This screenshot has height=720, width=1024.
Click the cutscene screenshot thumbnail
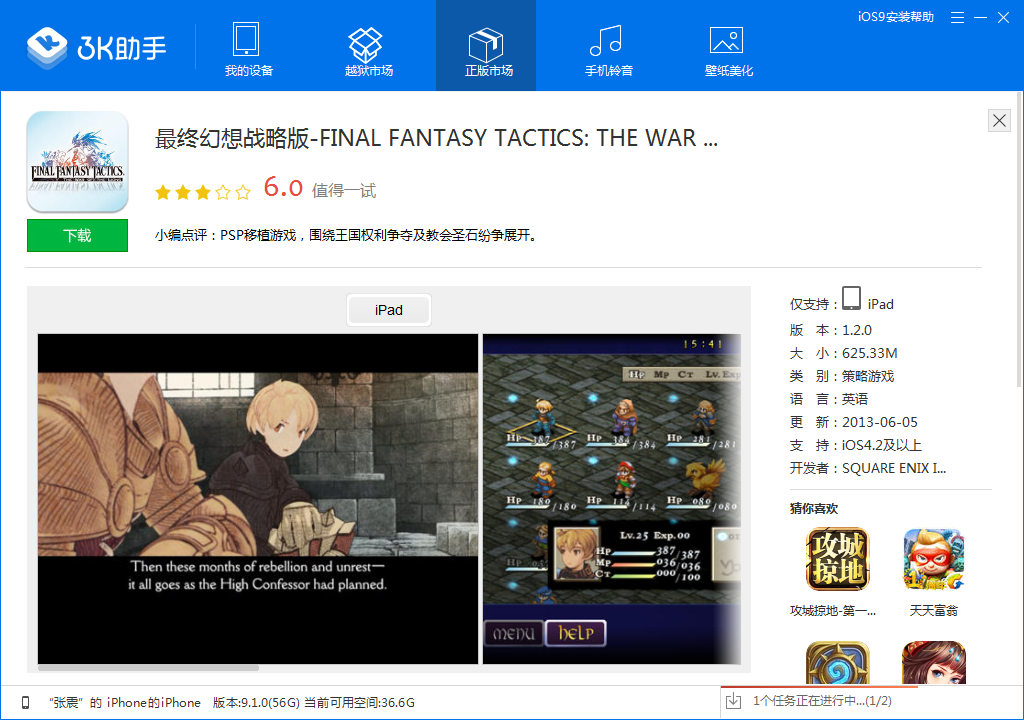pyautogui.click(x=258, y=499)
